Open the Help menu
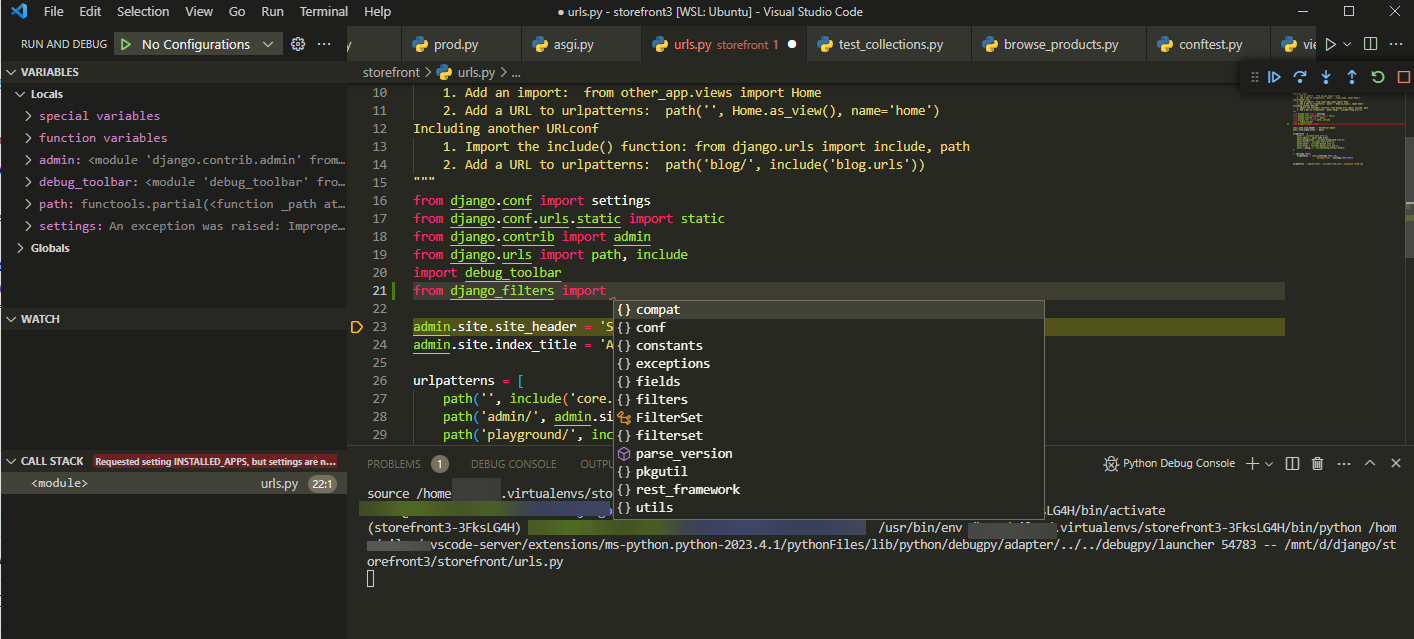 coord(378,12)
